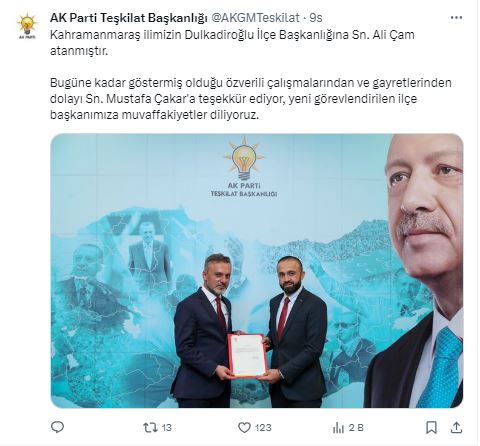Click the red document held in photo
Viewport: 480px width, 446px height.
click(247, 356)
